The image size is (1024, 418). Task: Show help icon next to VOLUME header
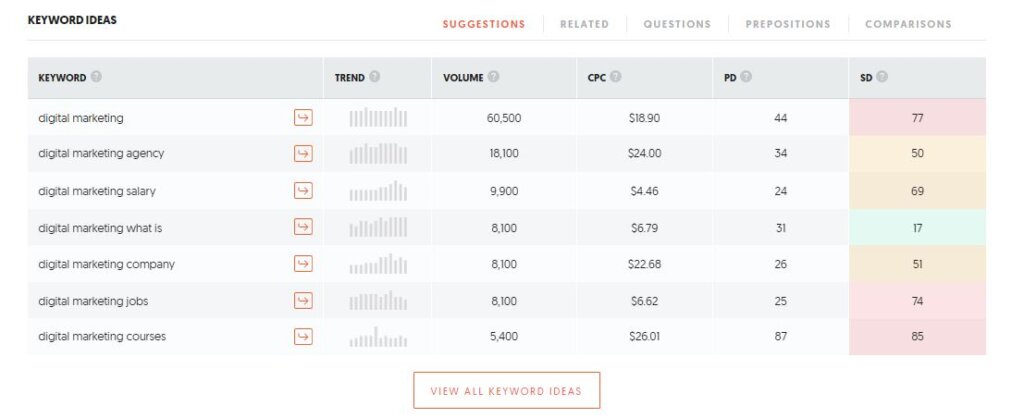[x=493, y=76]
